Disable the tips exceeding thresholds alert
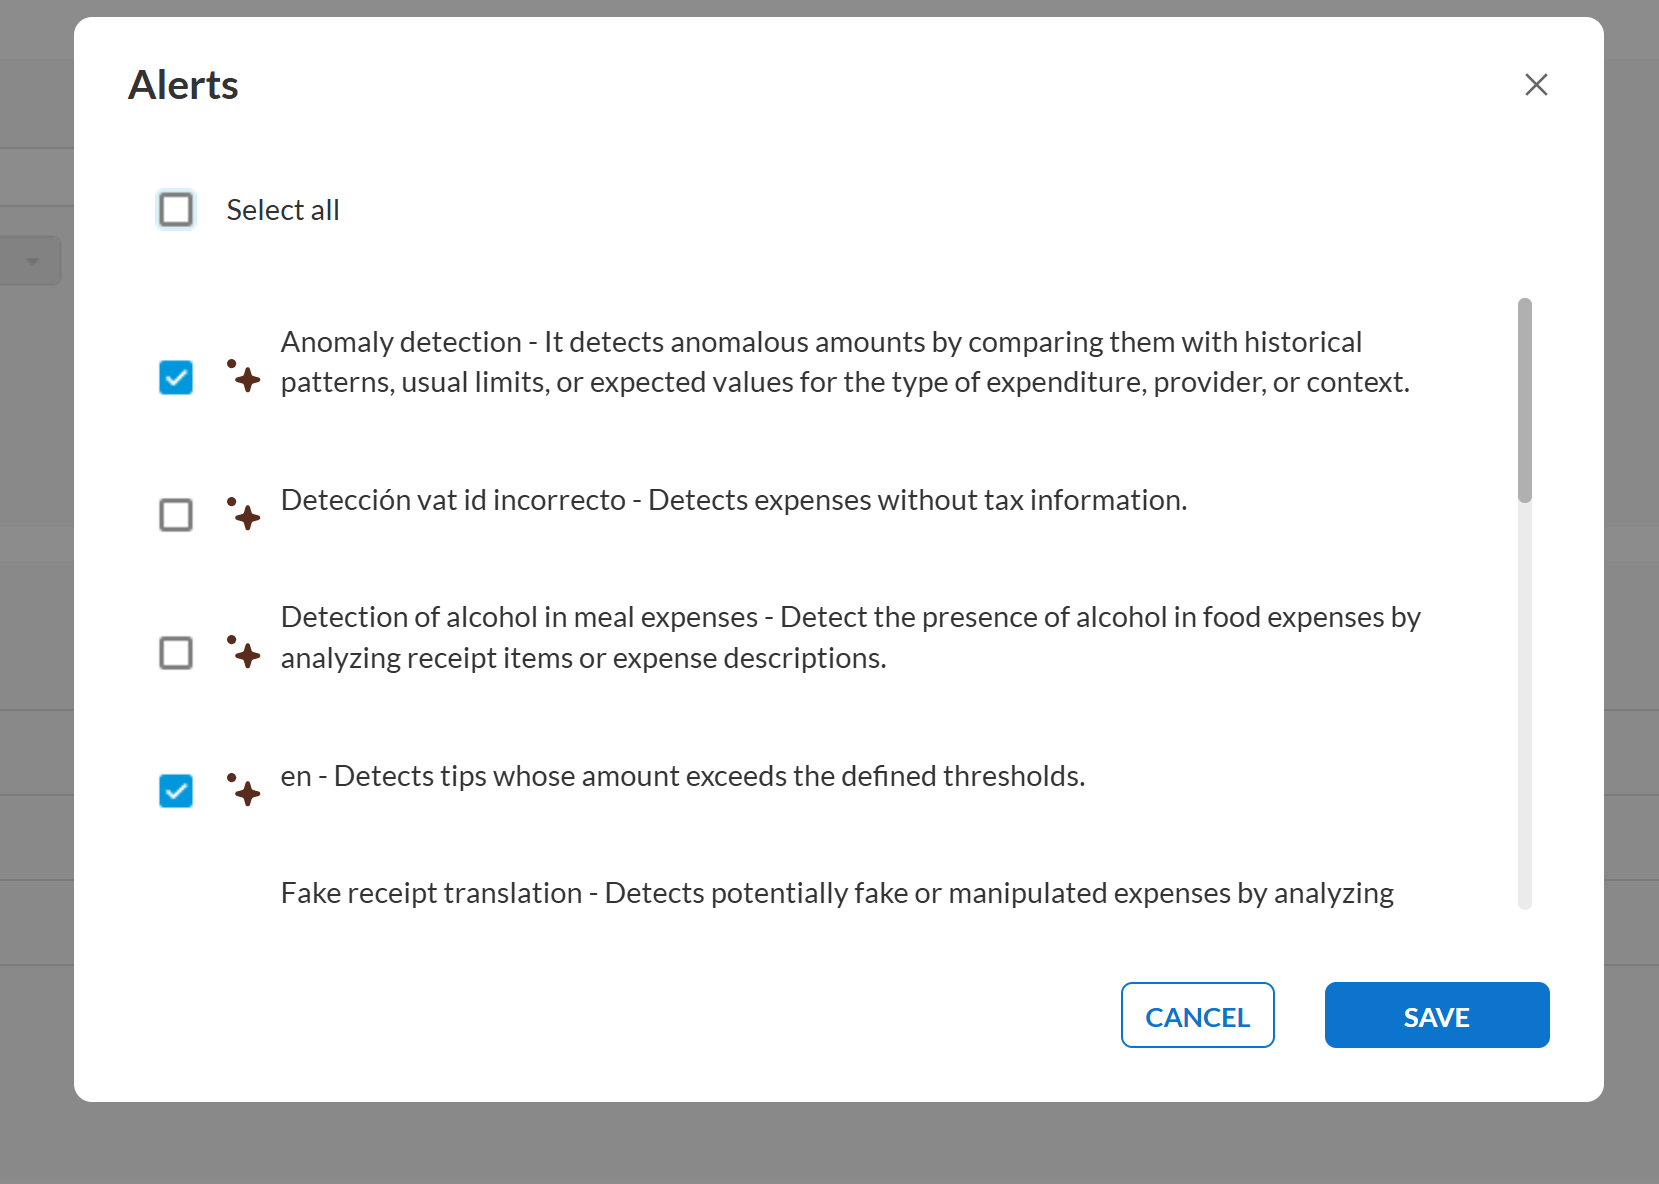 coord(176,791)
